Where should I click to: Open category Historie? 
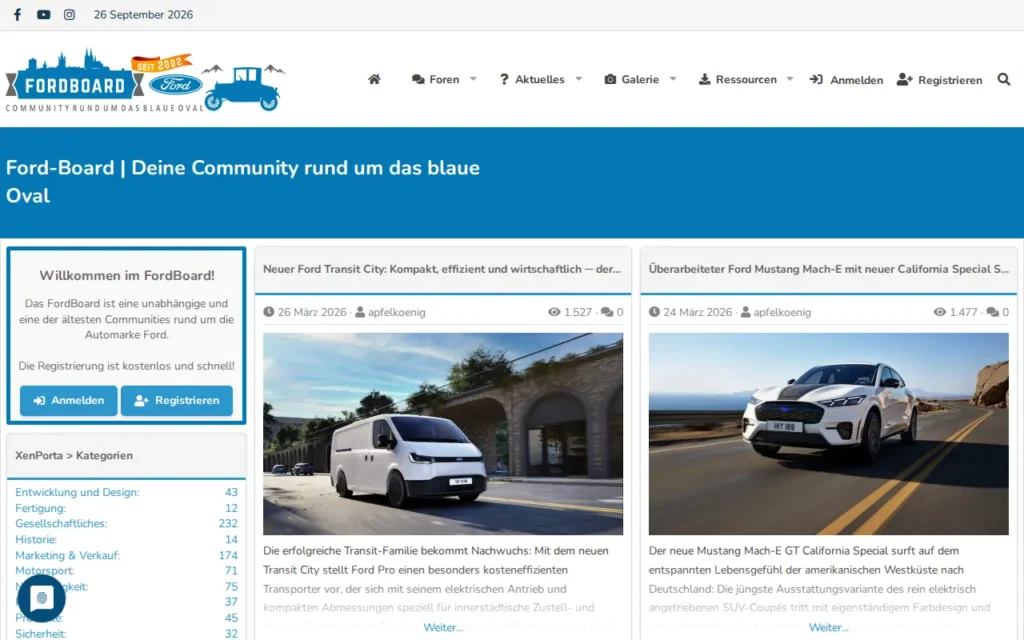coord(36,539)
